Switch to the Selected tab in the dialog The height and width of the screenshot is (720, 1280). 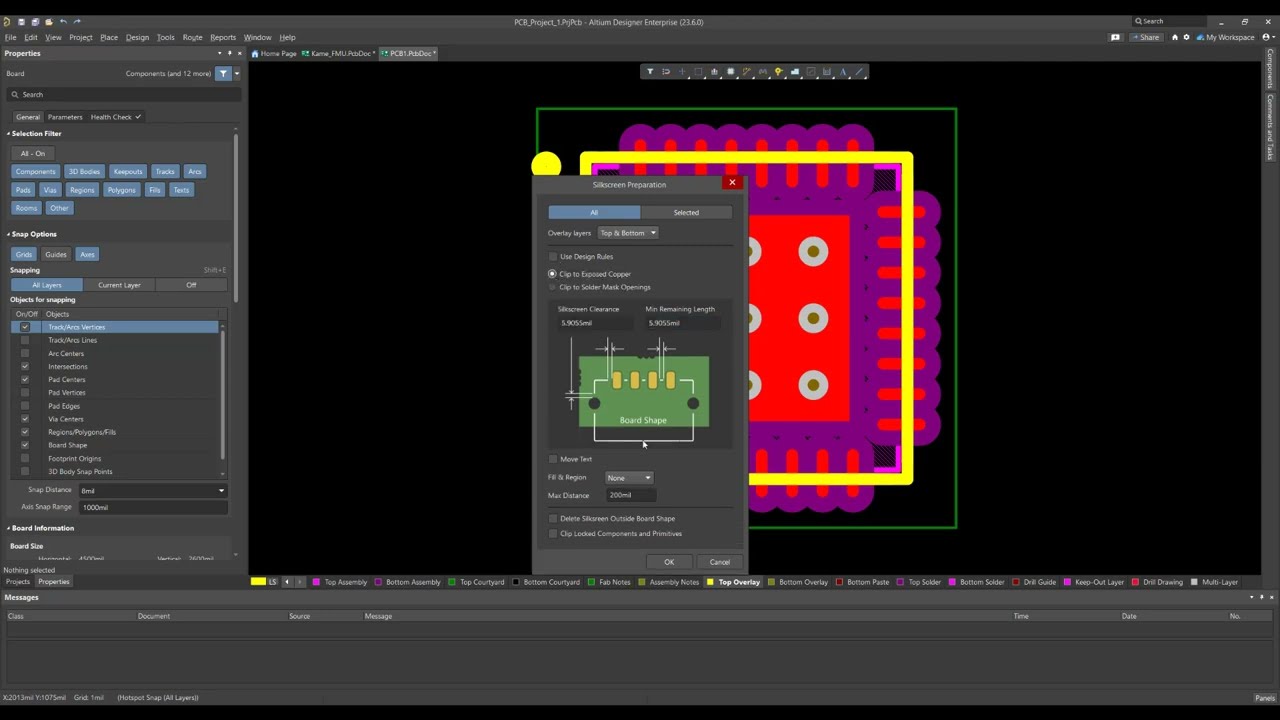pos(686,212)
